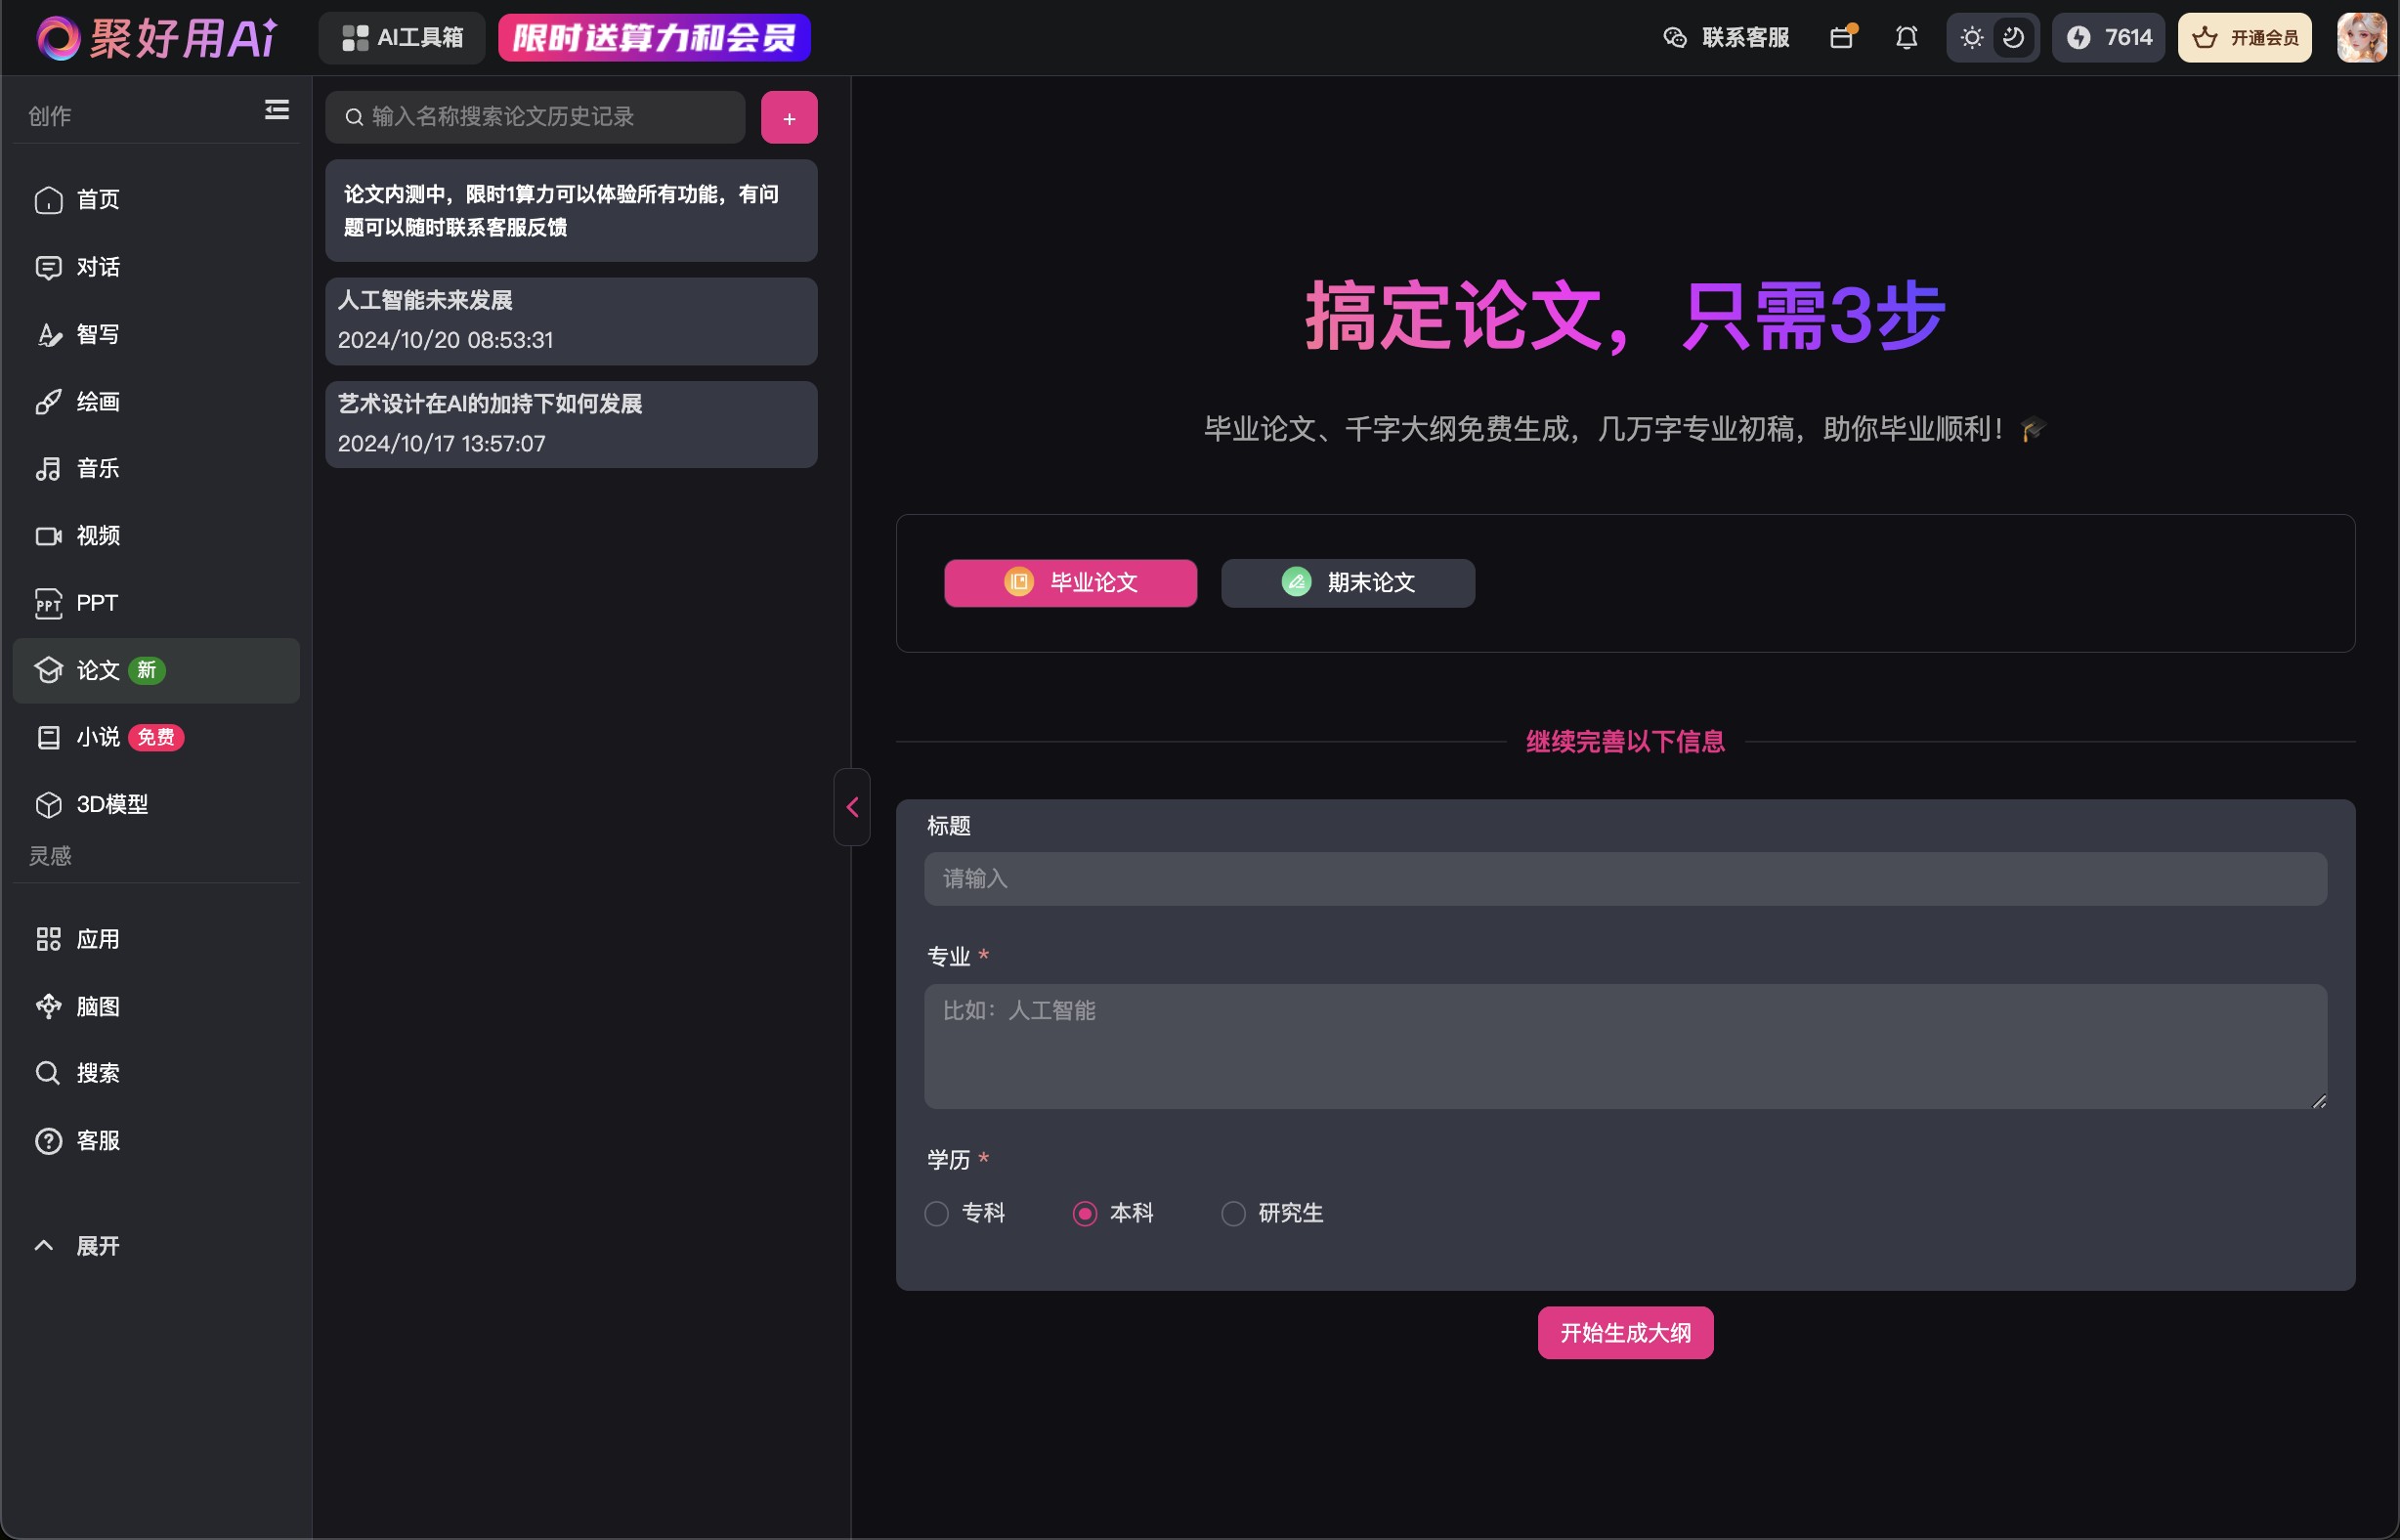Switch to light mode sun icon

coord(1971,38)
